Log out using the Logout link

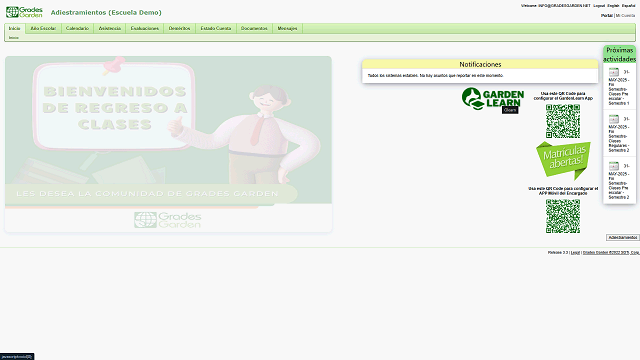(599, 6)
